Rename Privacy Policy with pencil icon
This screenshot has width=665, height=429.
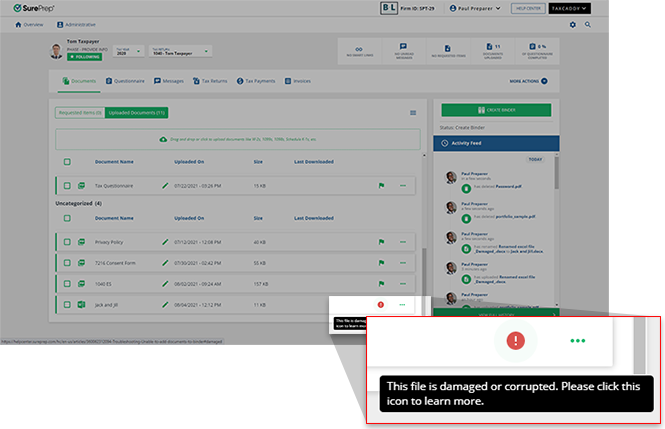click(x=165, y=242)
